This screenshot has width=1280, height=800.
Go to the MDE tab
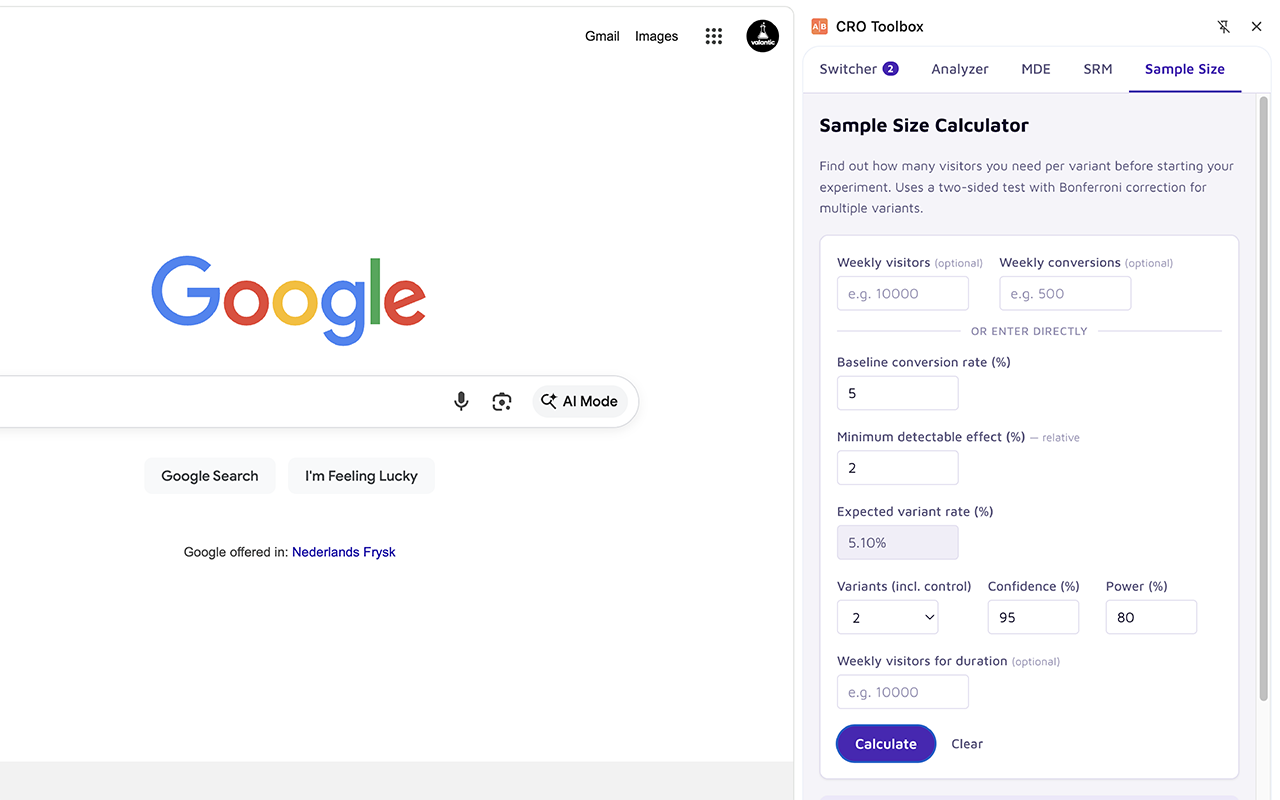coord(1036,69)
